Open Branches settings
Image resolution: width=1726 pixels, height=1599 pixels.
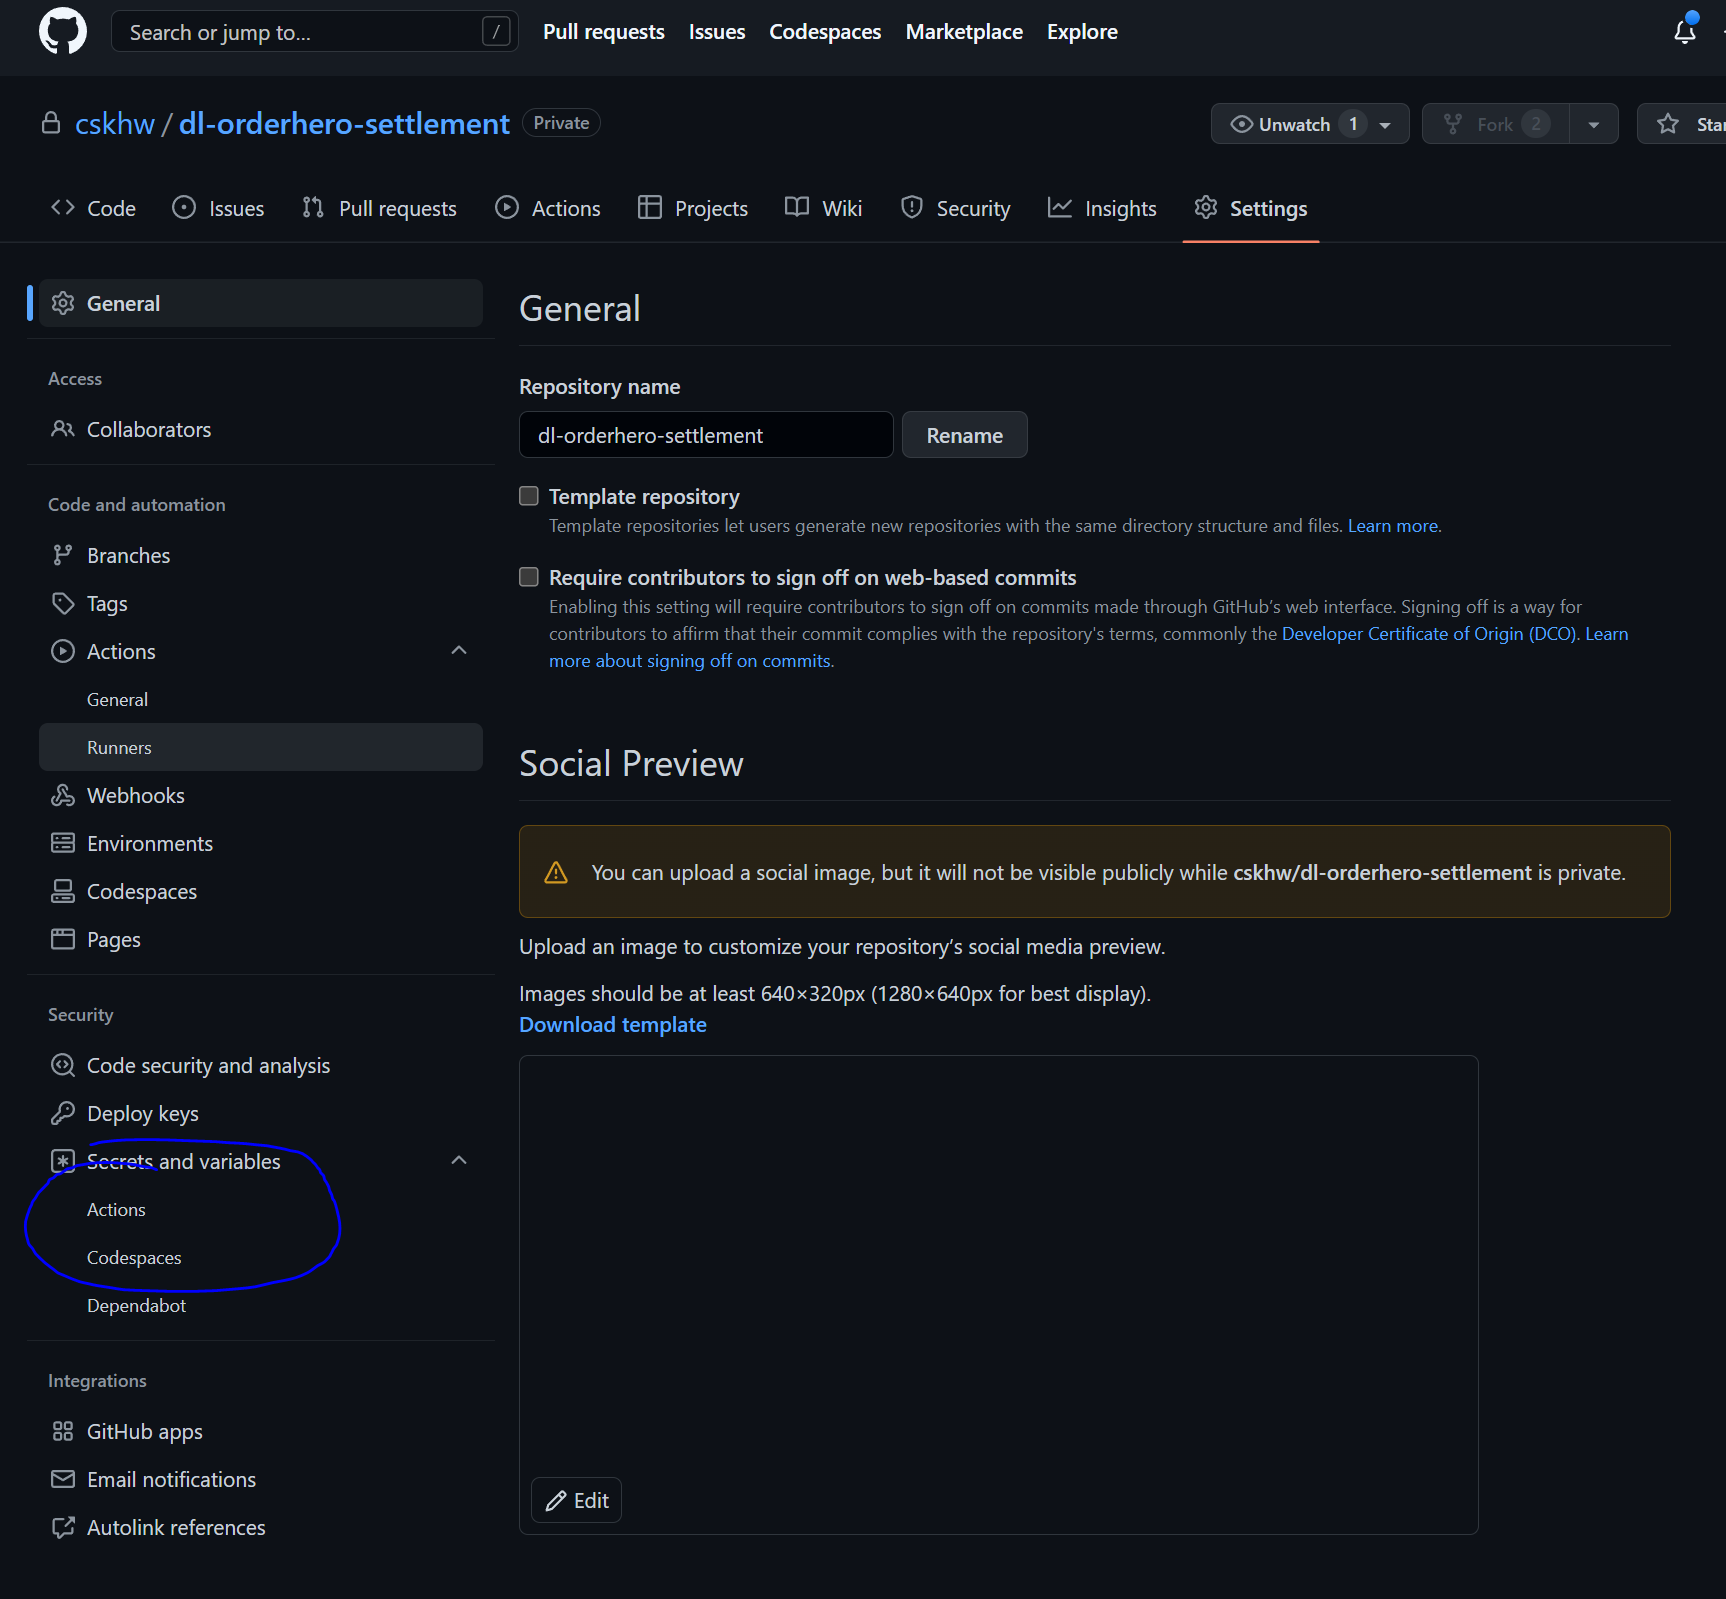pos(261,555)
